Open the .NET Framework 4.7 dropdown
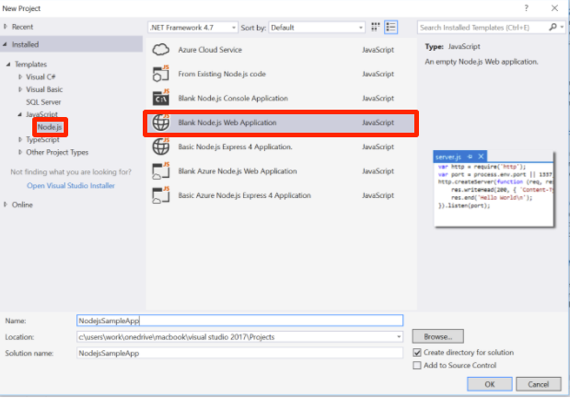This screenshot has width=570, height=398. click(x=193, y=28)
